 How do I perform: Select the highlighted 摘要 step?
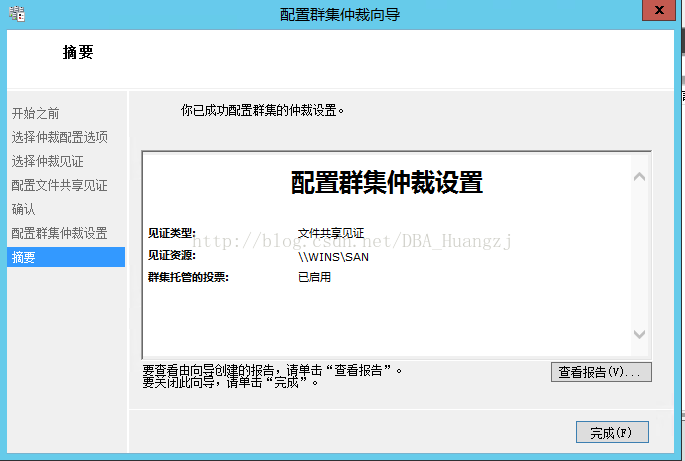coord(66,257)
